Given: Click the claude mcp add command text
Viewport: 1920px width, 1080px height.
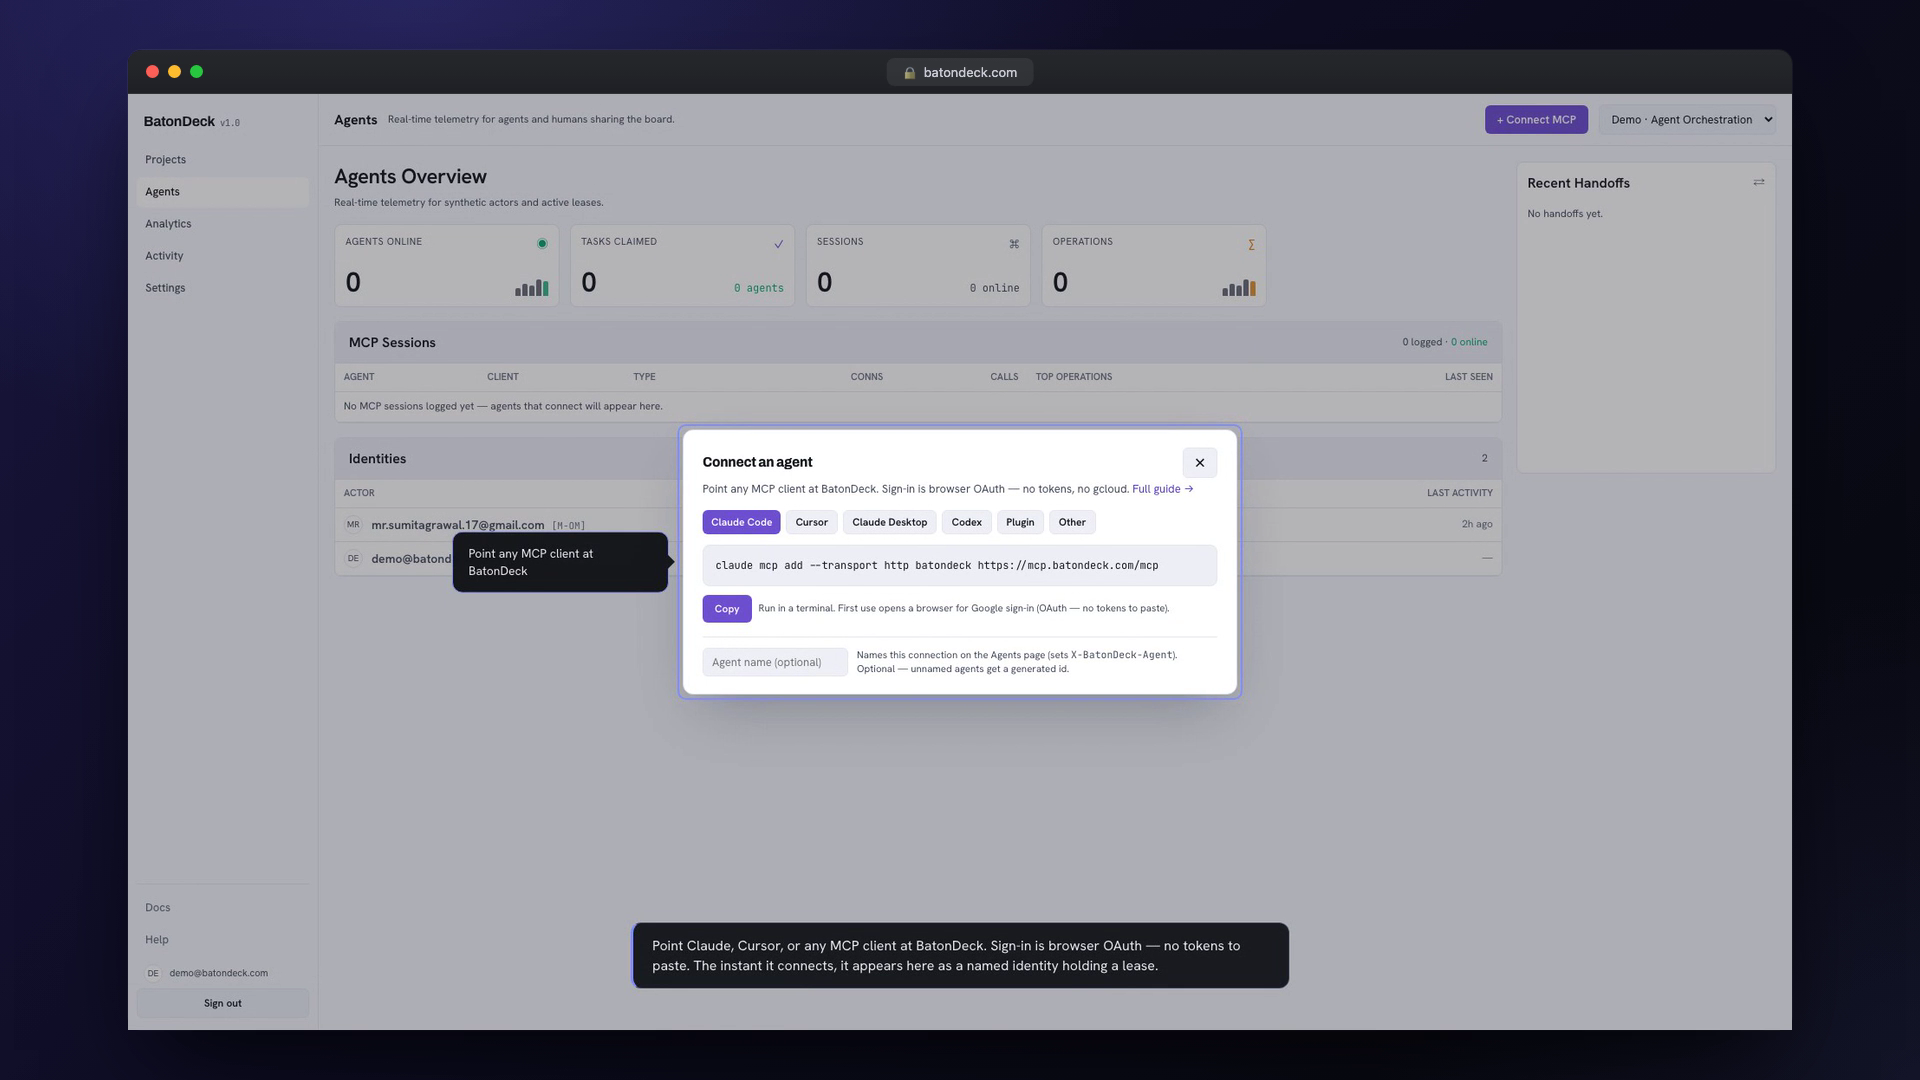Looking at the screenshot, I should 937,566.
